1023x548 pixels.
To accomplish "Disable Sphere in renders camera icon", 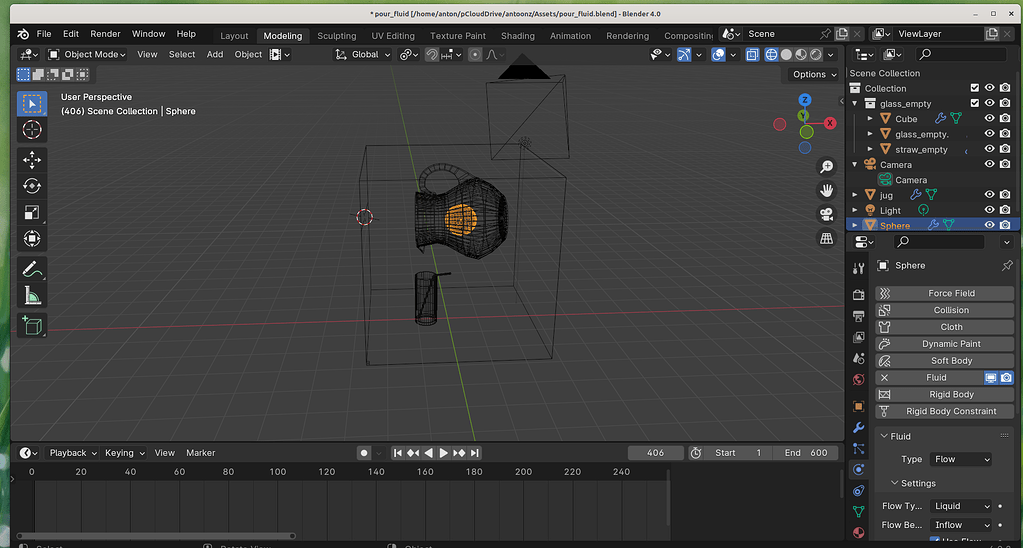I will (x=1005, y=224).
